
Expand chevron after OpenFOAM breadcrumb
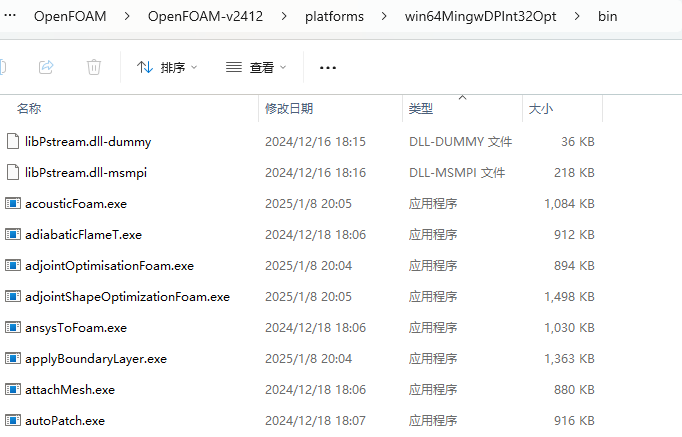pos(127,17)
